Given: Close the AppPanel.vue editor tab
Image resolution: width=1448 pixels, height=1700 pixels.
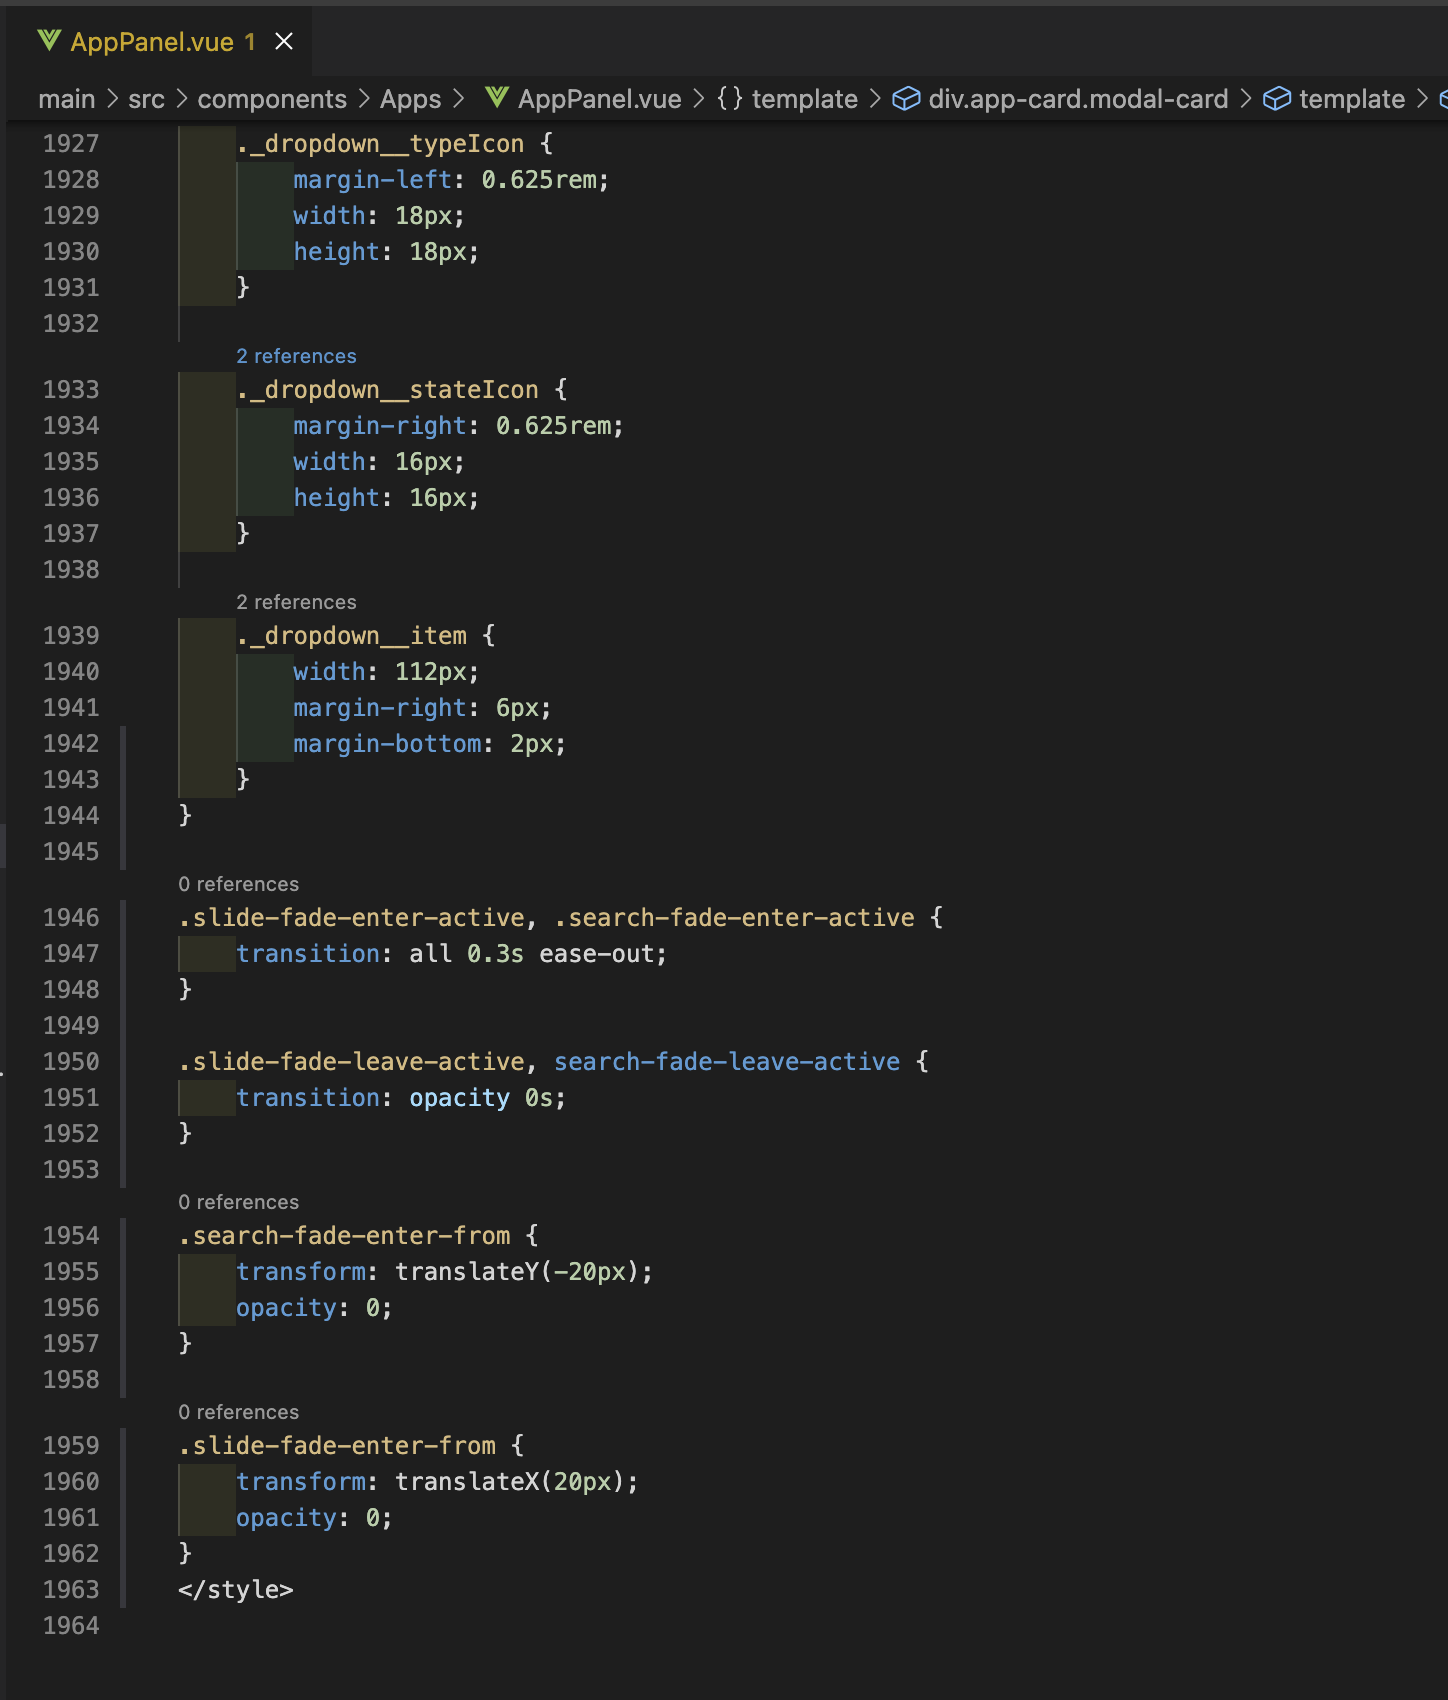Looking at the screenshot, I should 284,41.
